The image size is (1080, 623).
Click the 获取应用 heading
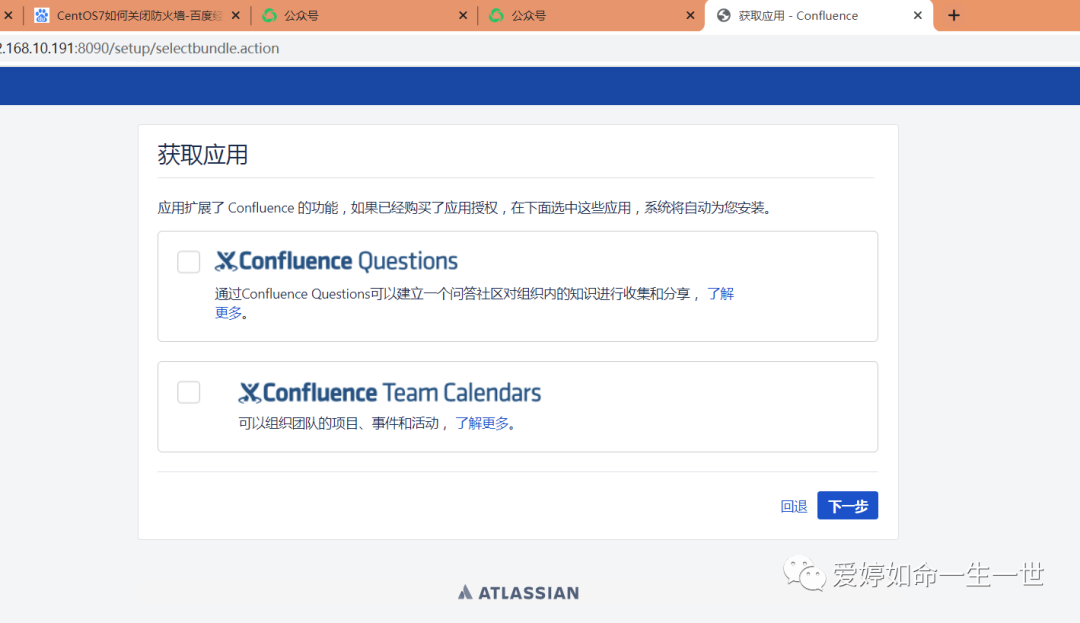point(202,155)
